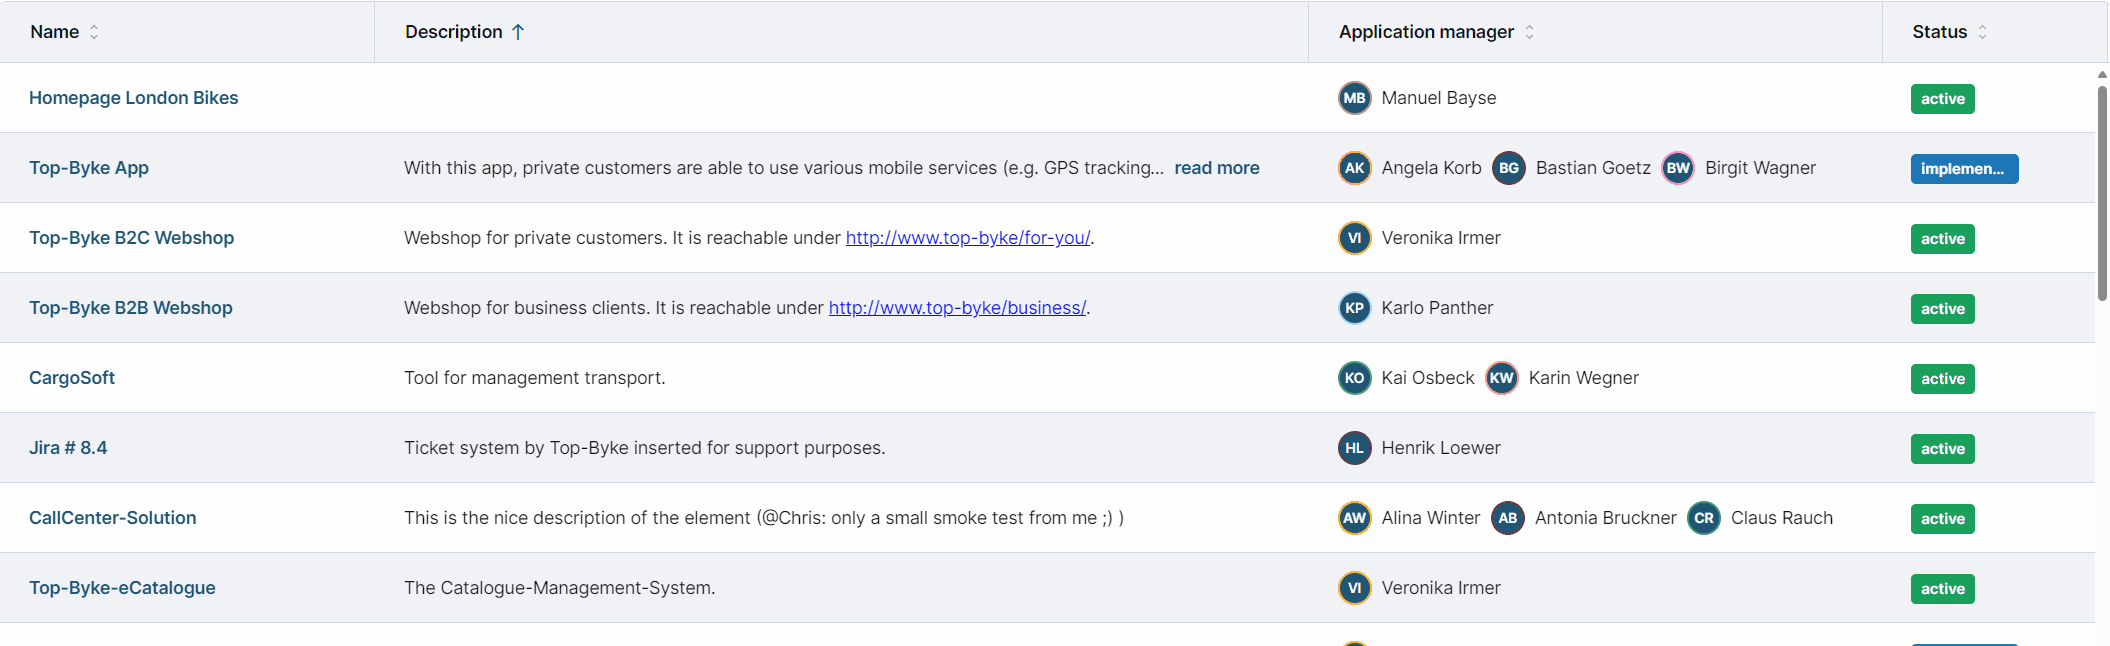Open the Homepage London Bikes application

pos(133,98)
